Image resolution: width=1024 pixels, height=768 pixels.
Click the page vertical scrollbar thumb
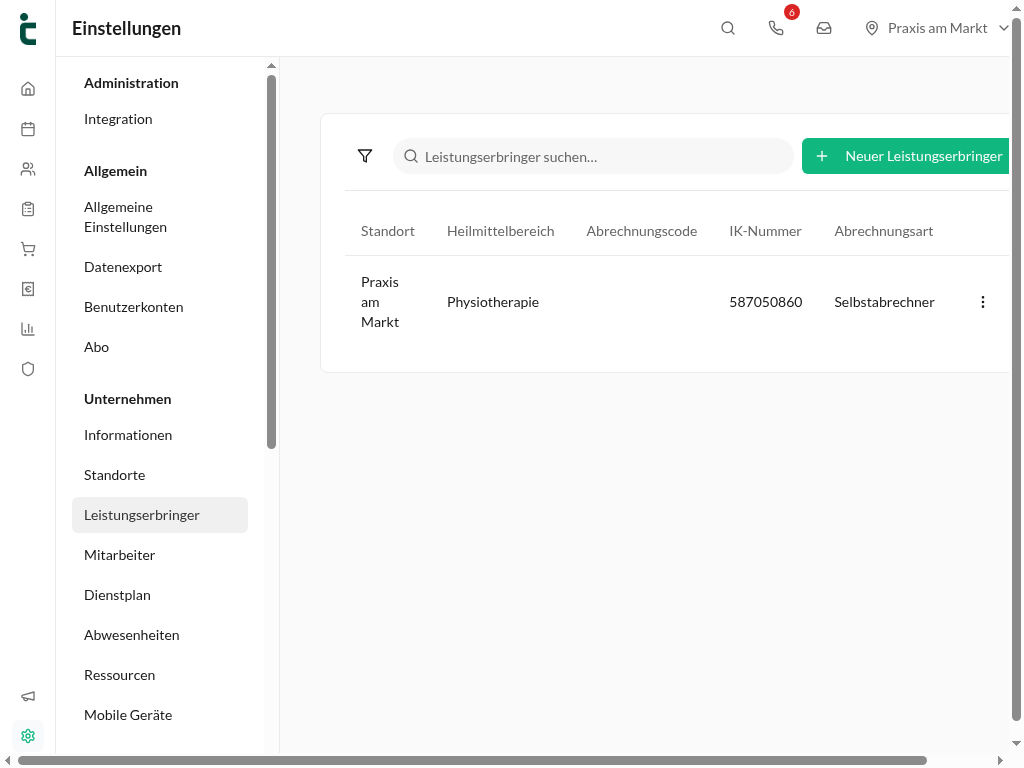tap(1016, 370)
